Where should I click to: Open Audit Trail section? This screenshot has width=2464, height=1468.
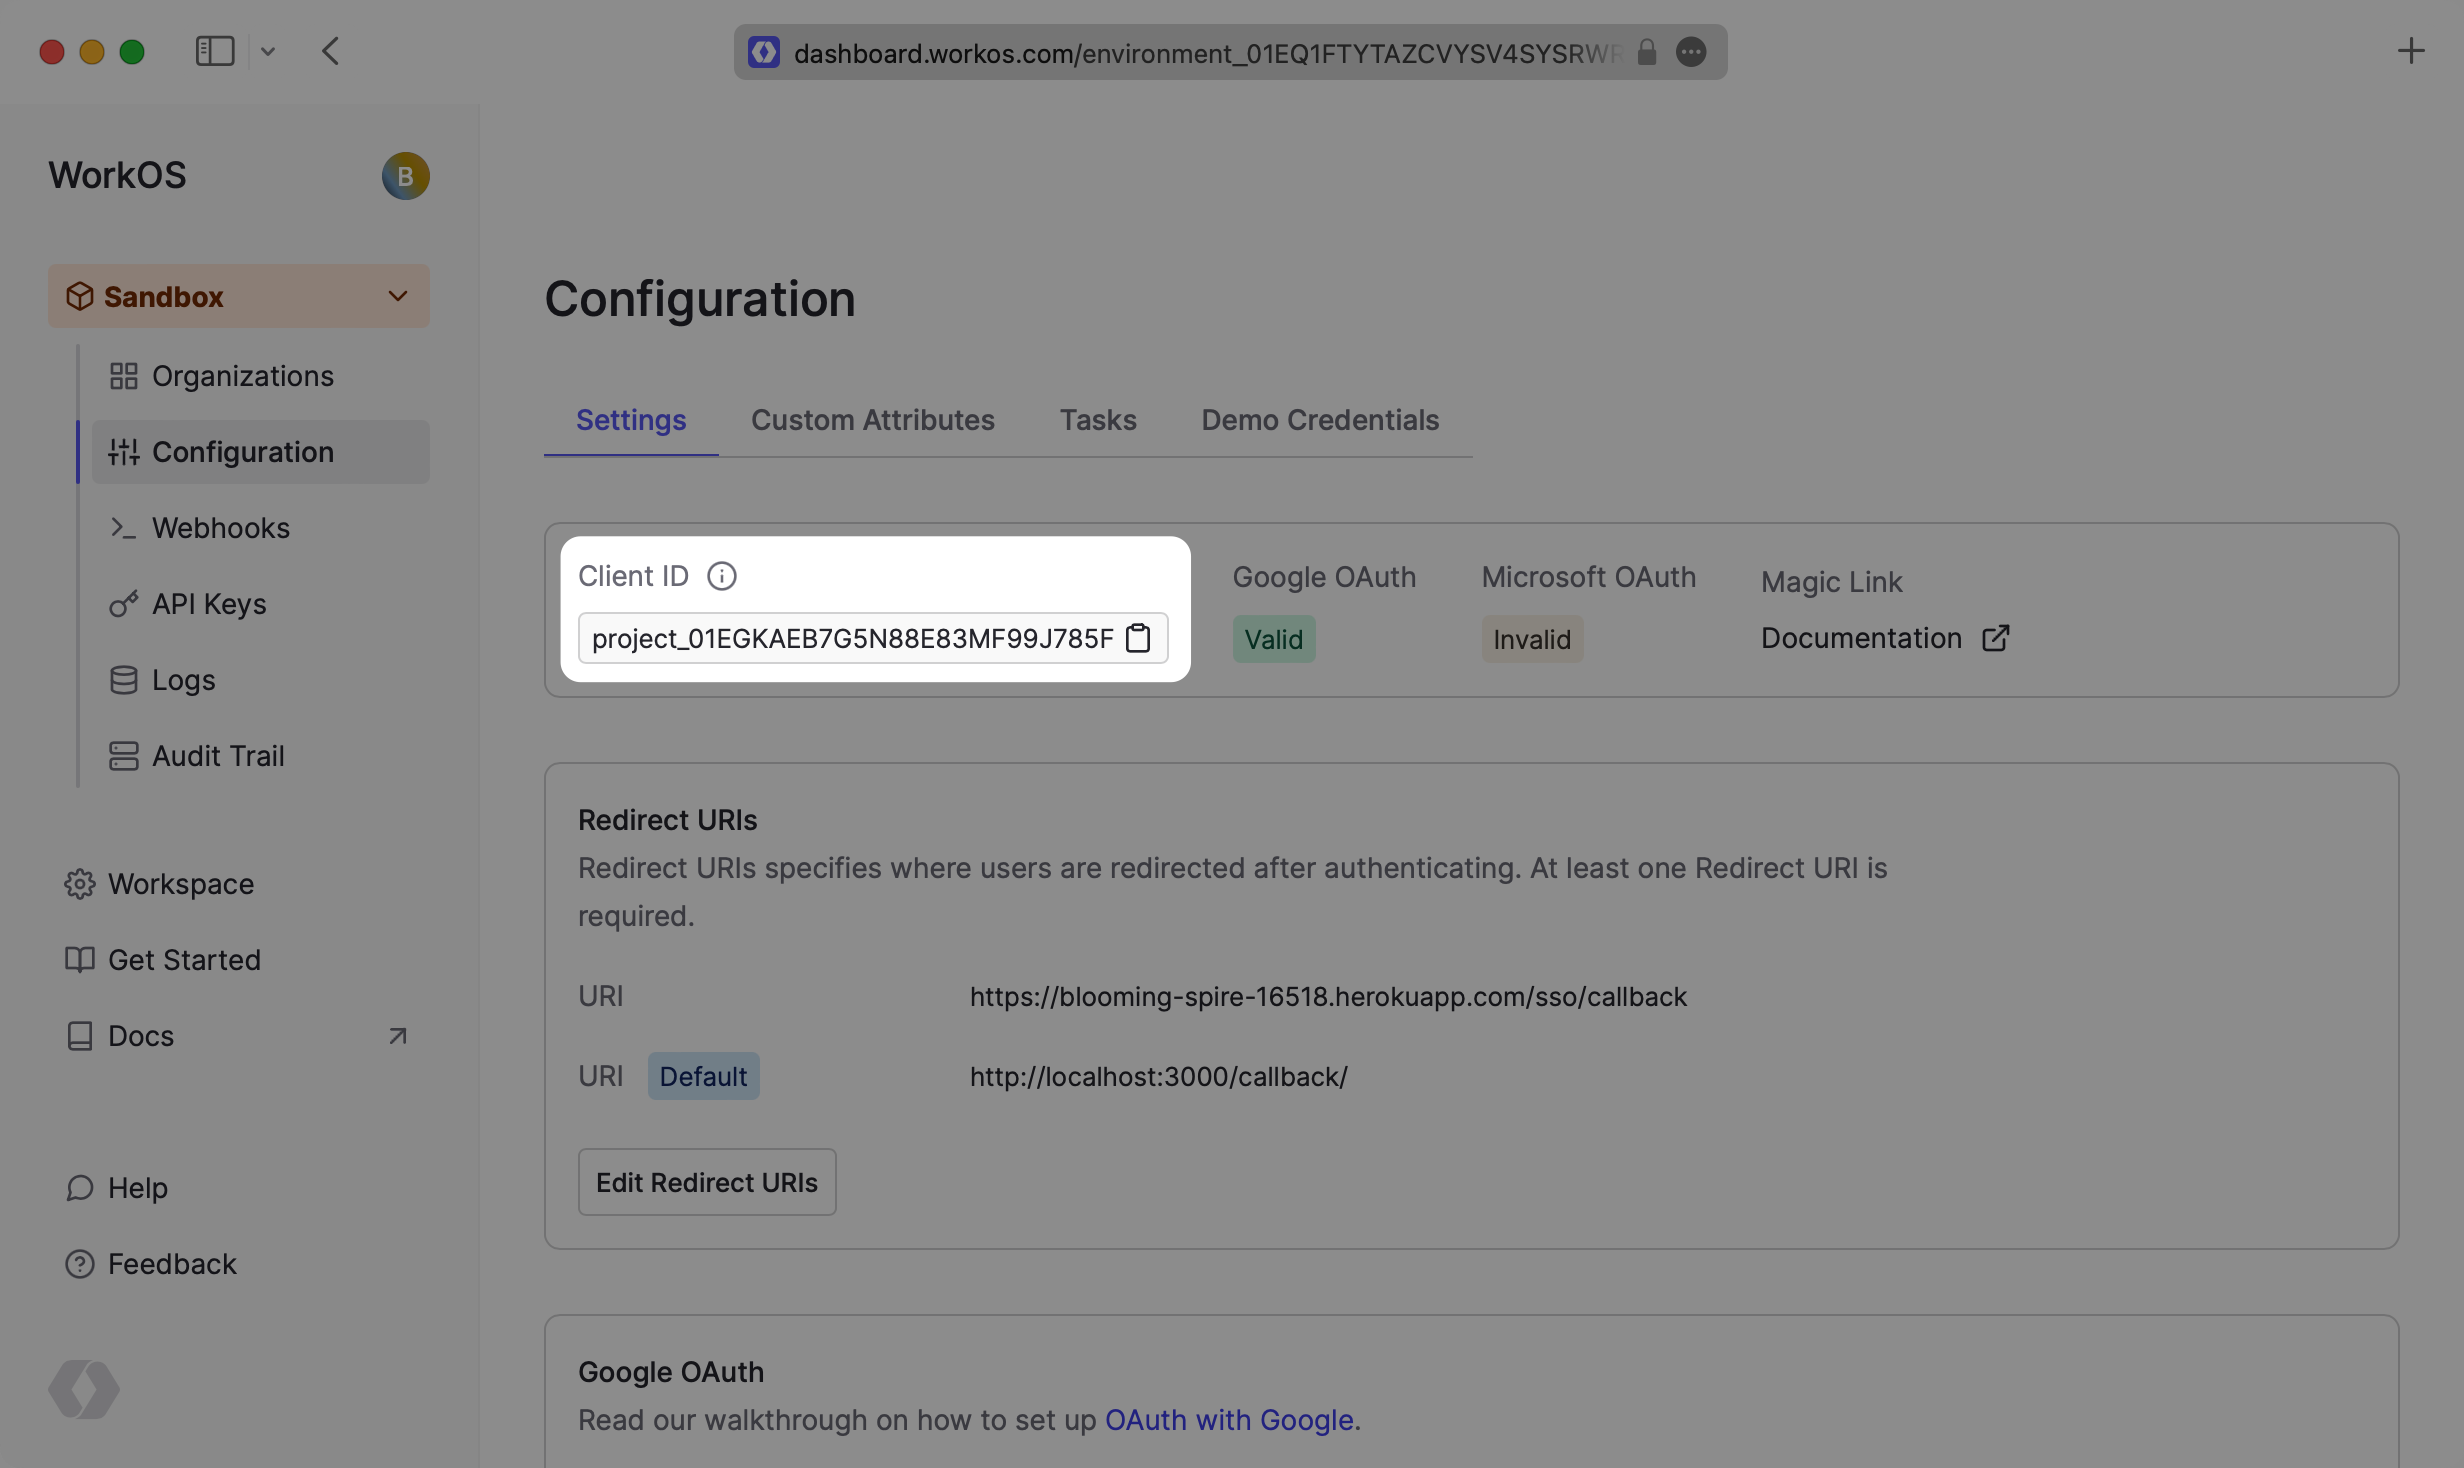[x=217, y=756]
